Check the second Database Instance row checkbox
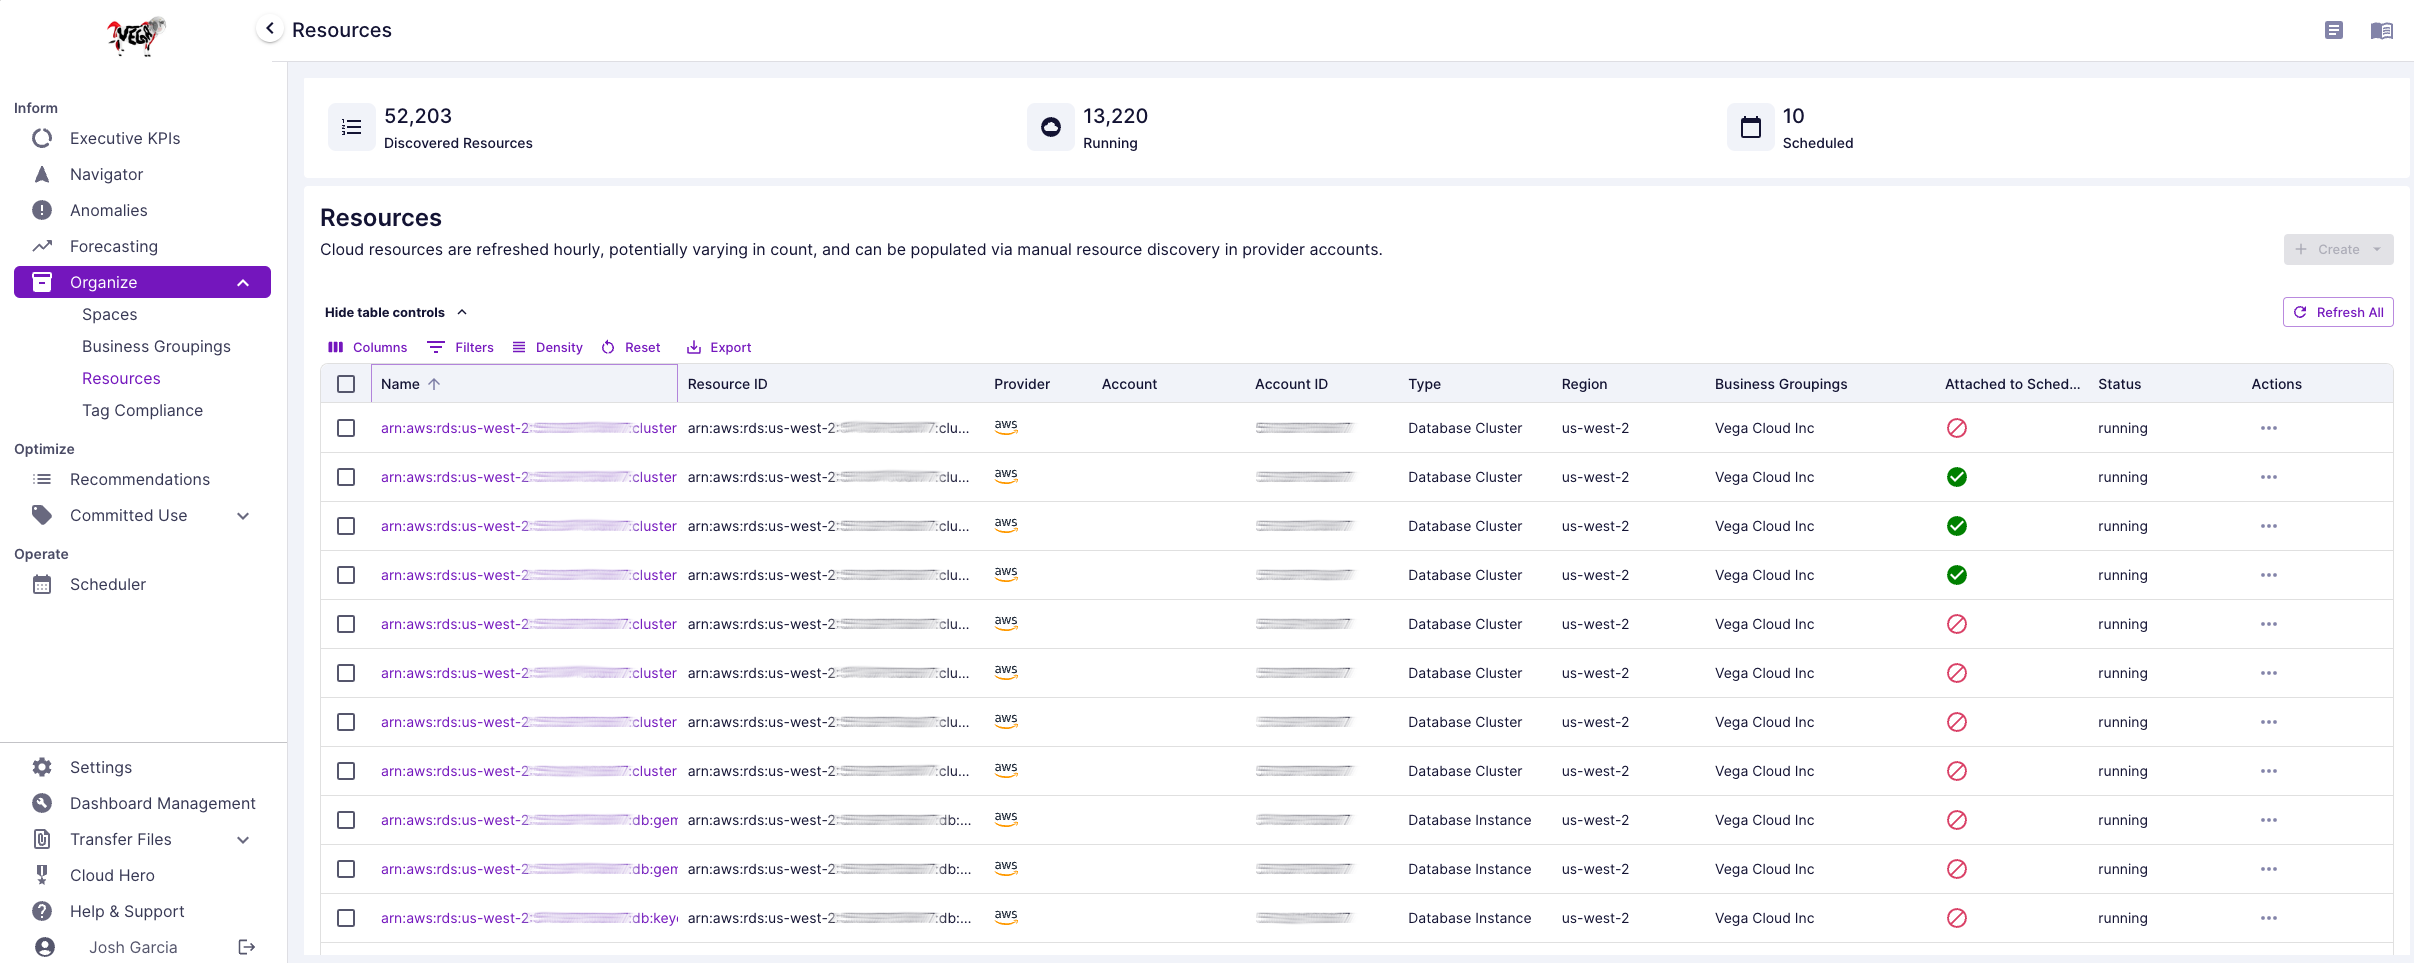 pyautogui.click(x=346, y=869)
